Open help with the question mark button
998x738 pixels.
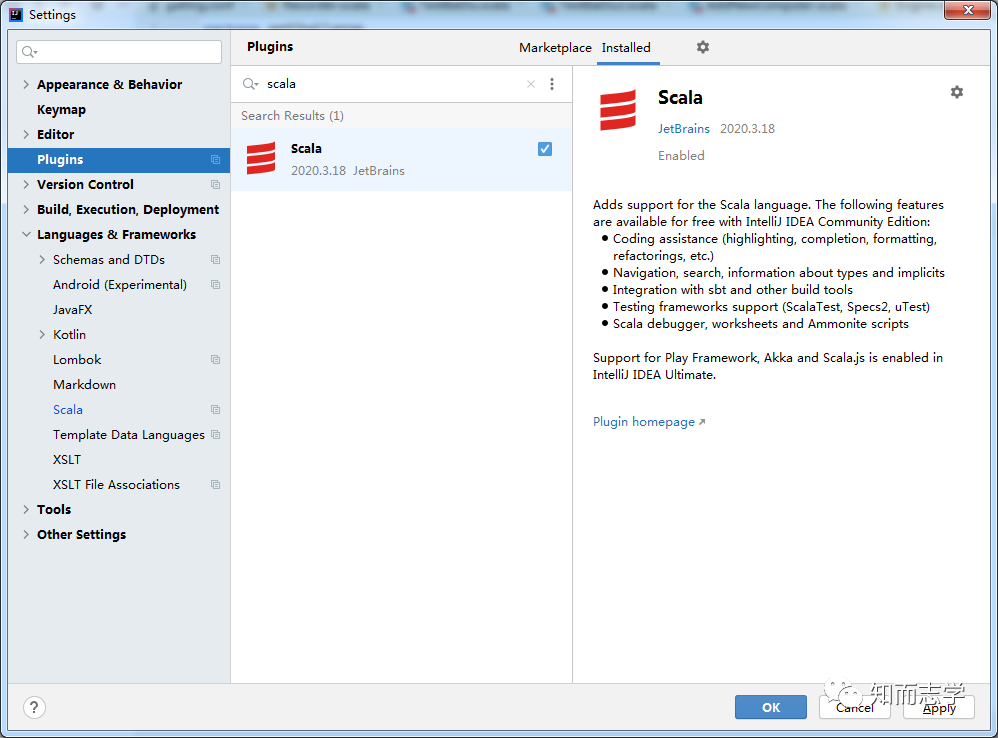(34, 707)
